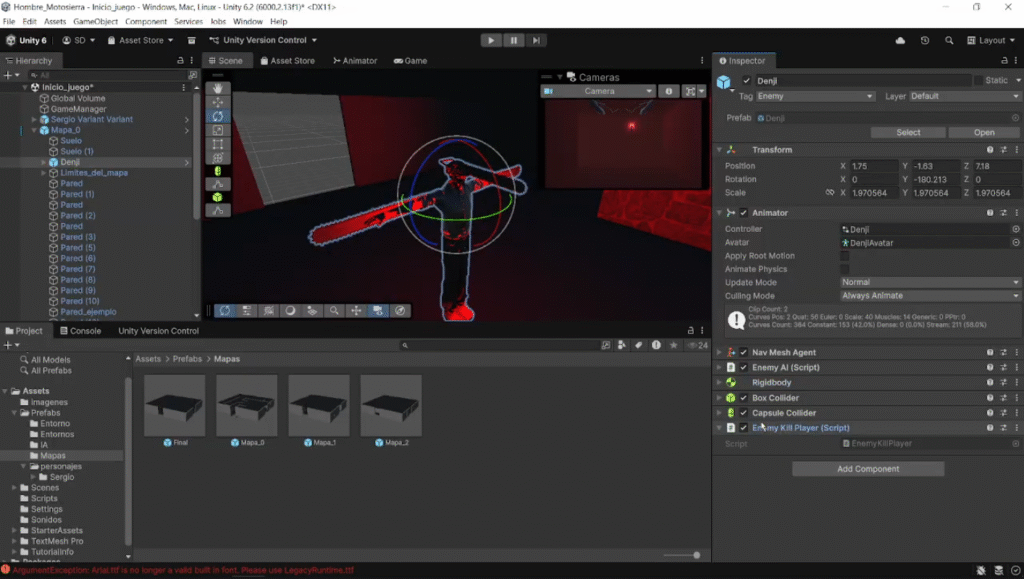Toggle the Denji active checkbox

(746, 81)
